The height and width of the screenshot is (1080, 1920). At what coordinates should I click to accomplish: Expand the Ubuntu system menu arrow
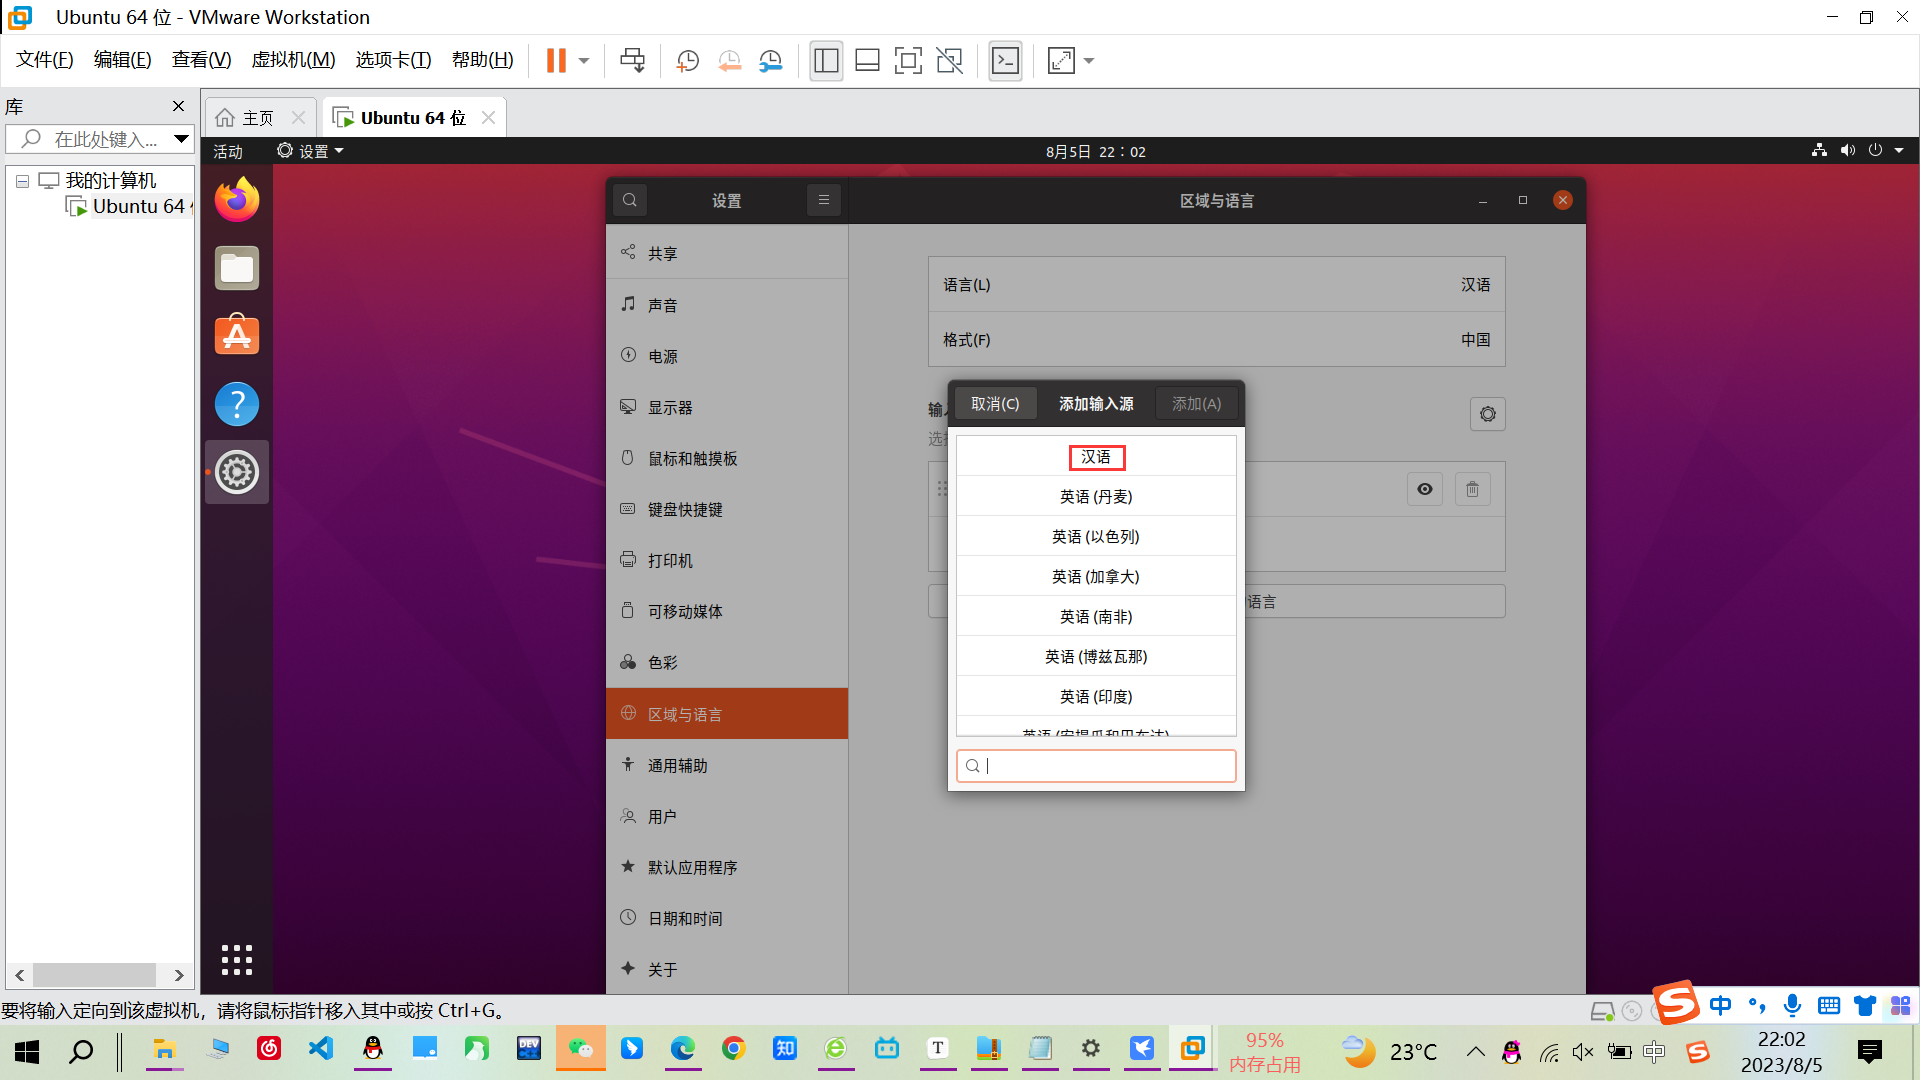[x=1899, y=151]
